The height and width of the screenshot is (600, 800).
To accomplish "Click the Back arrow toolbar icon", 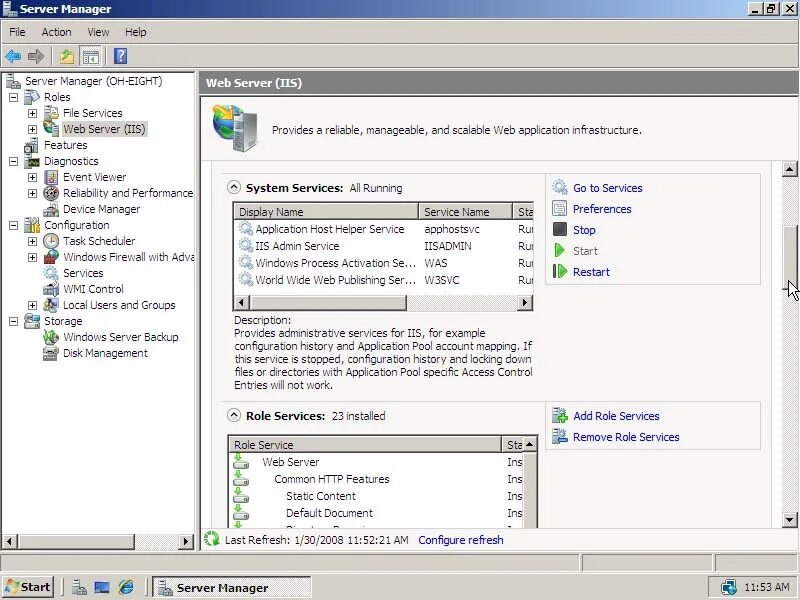I will pos(13,56).
